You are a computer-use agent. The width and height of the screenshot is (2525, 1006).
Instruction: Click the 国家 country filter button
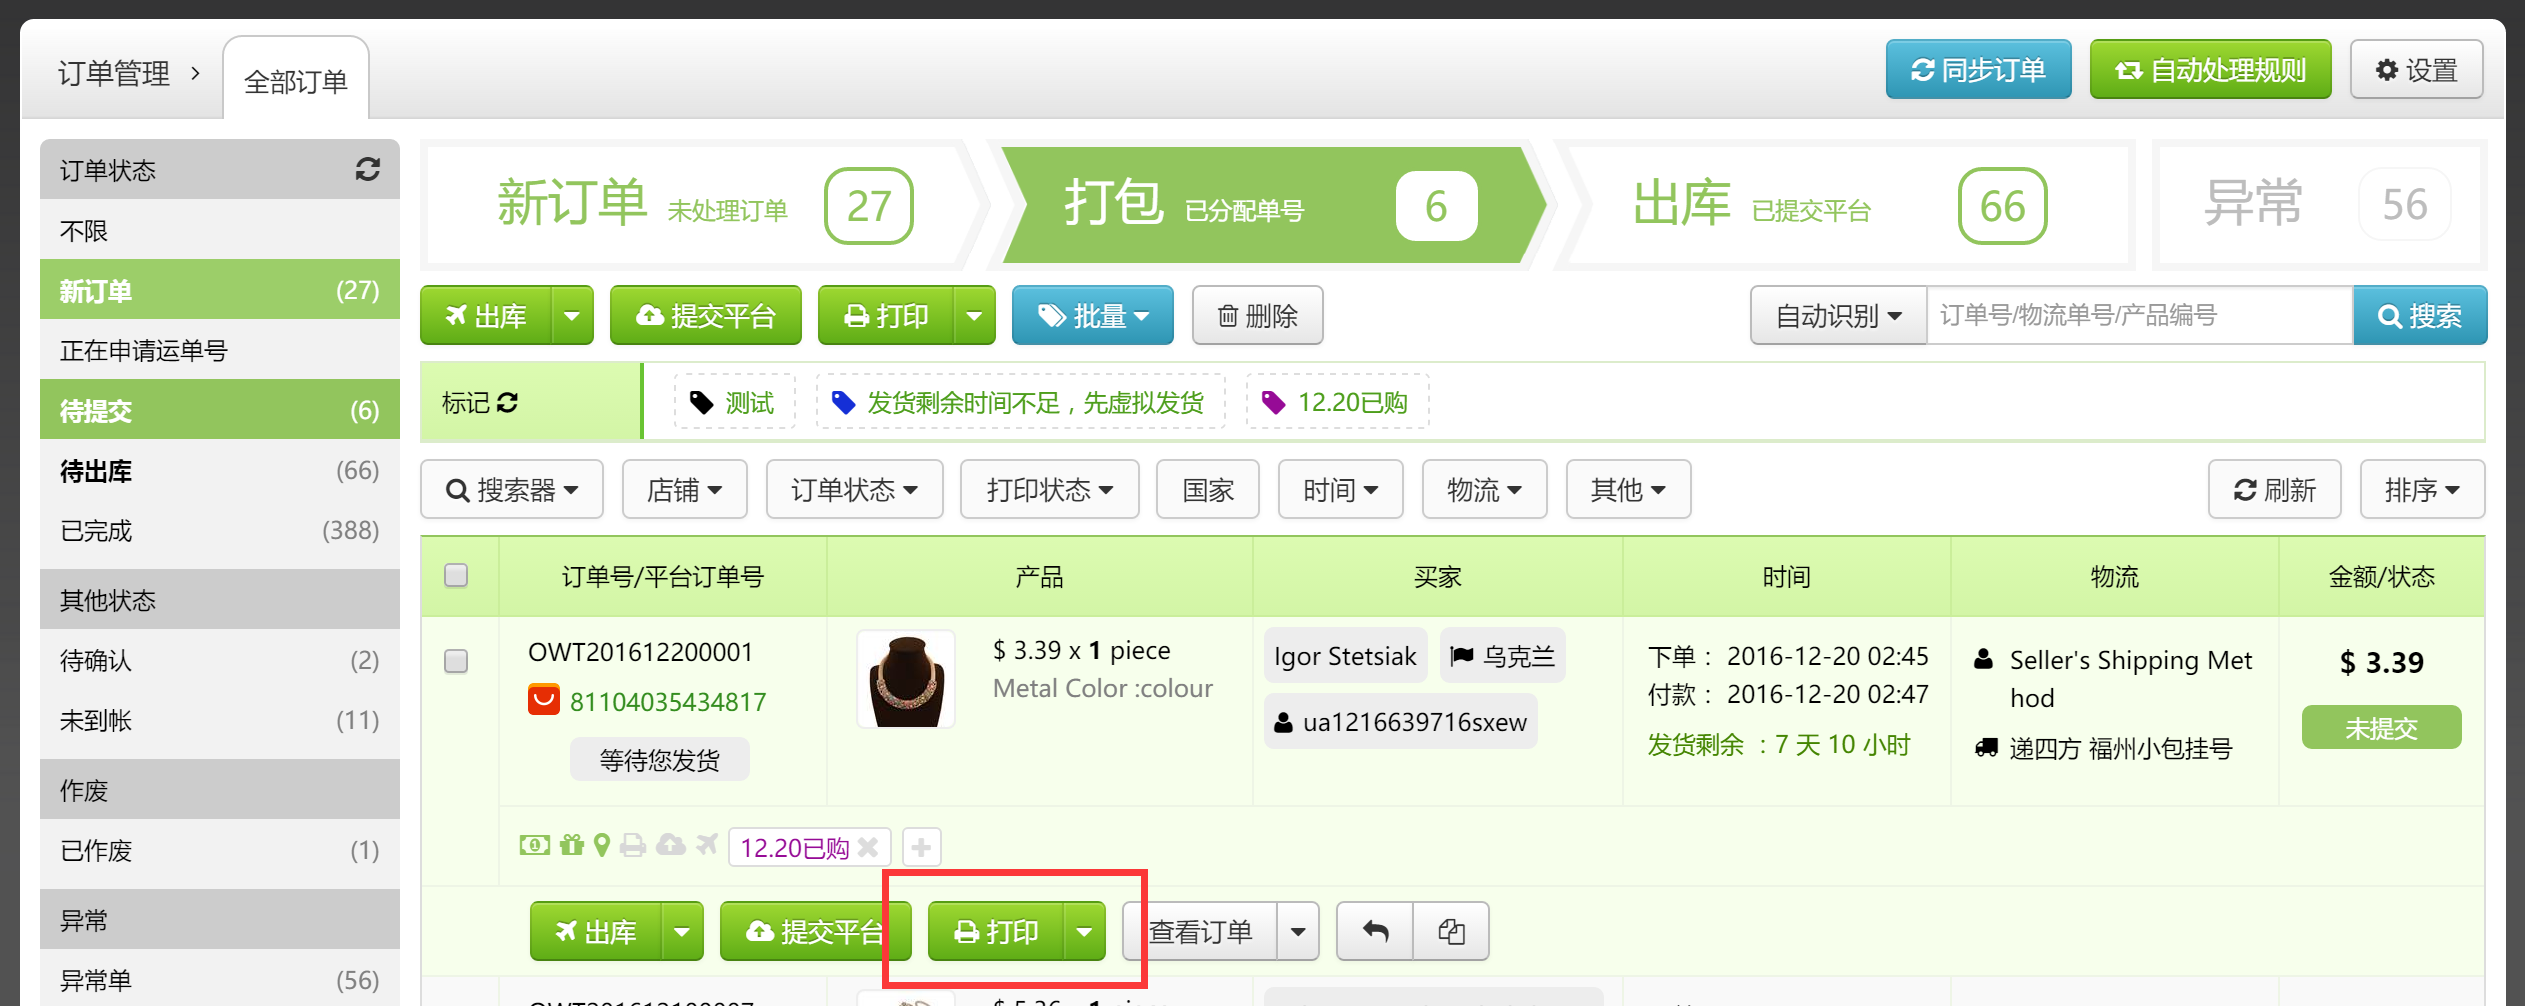1208,490
